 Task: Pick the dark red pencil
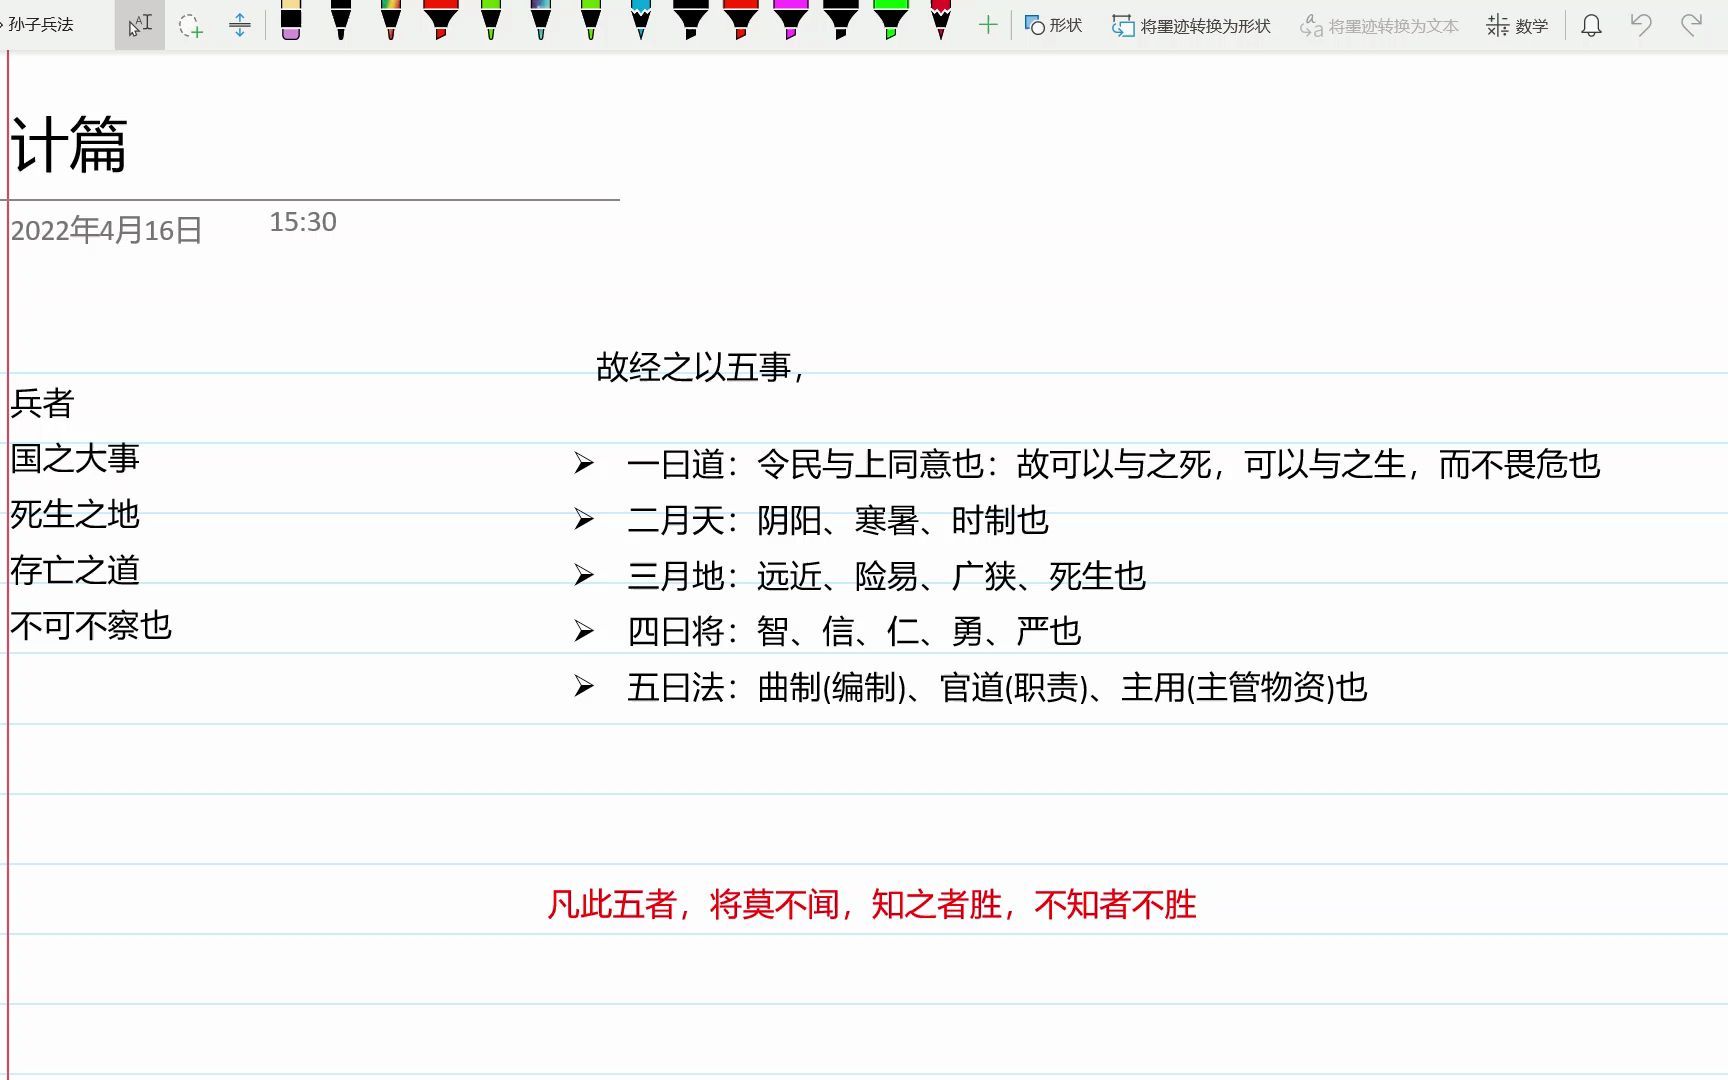pos(941,20)
